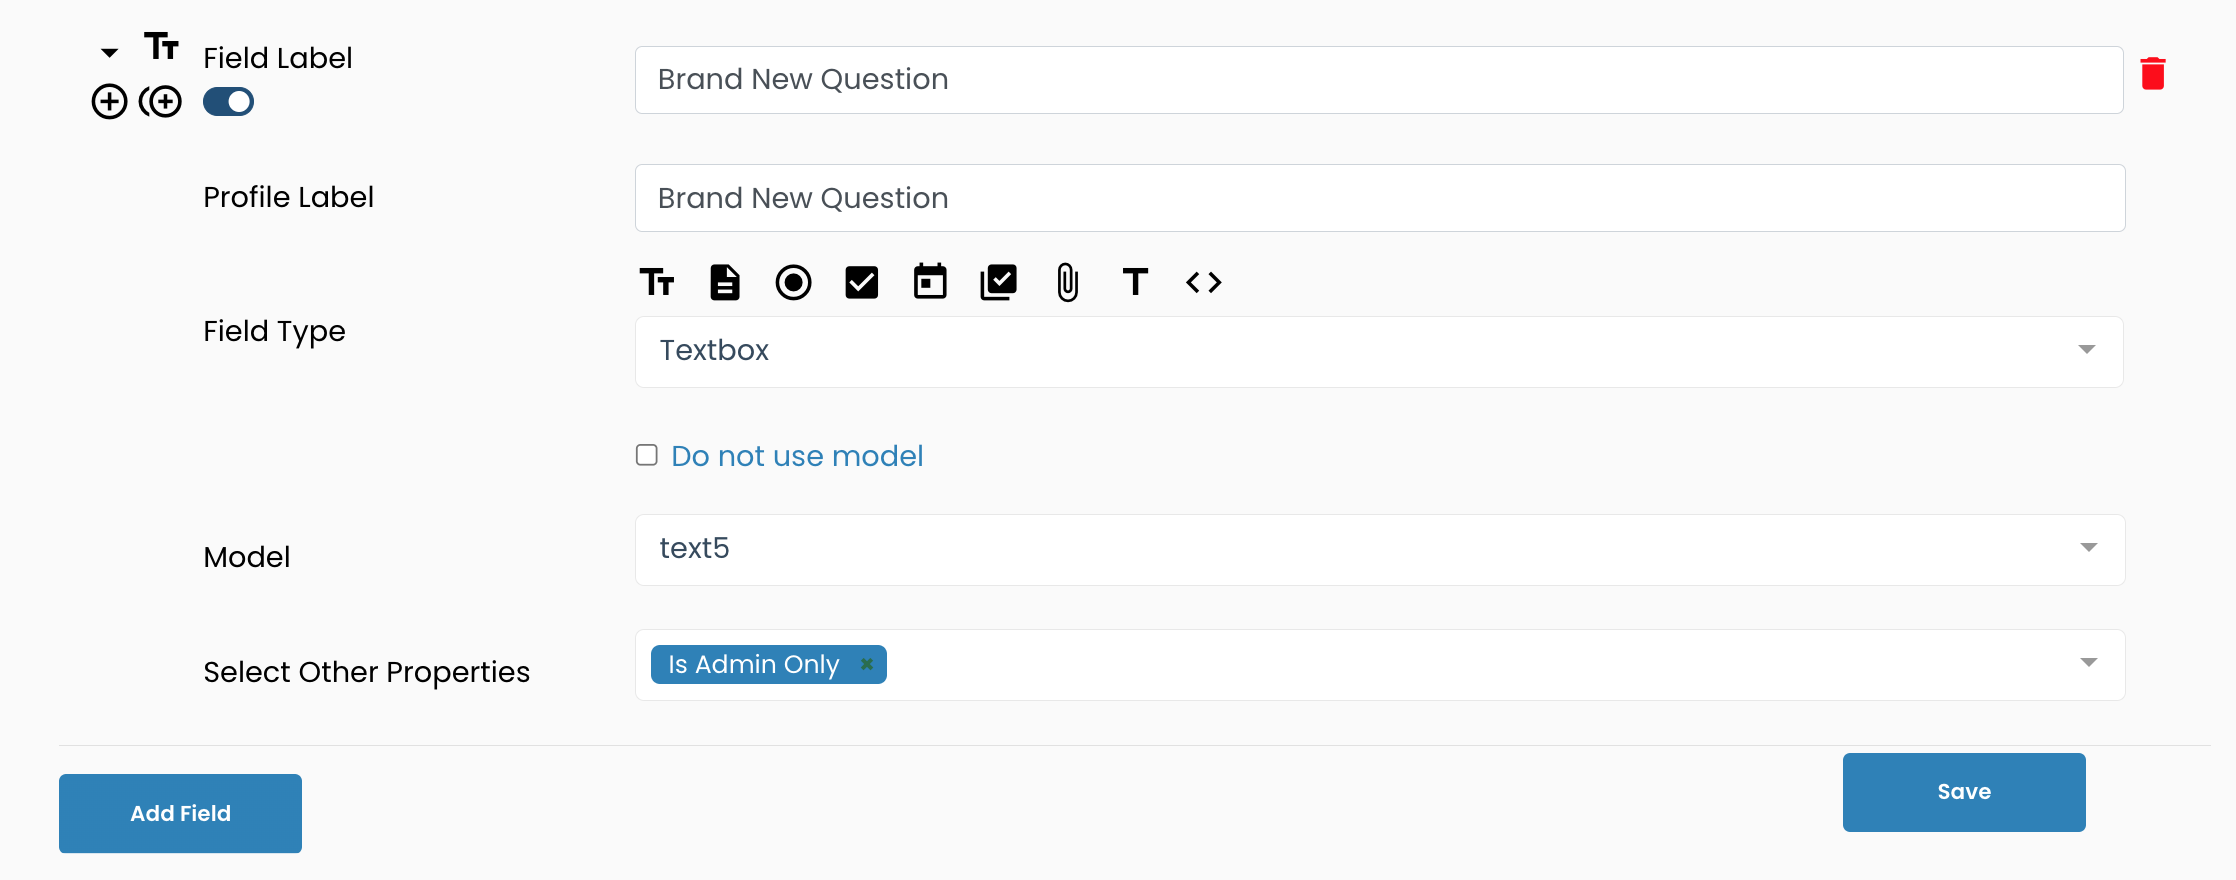The image size is (2236, 880).
Task: Tick the Do not use model checkbox
Action: [647, 456]
